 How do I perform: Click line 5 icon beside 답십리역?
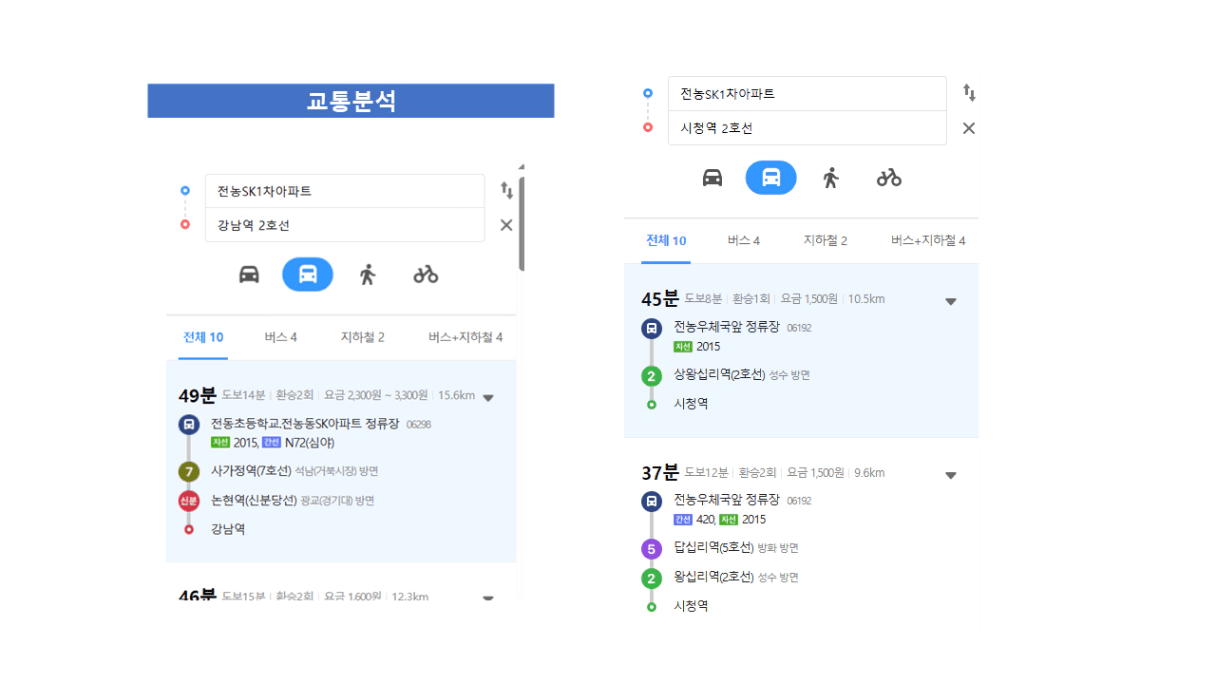click(x=651, y=549)
